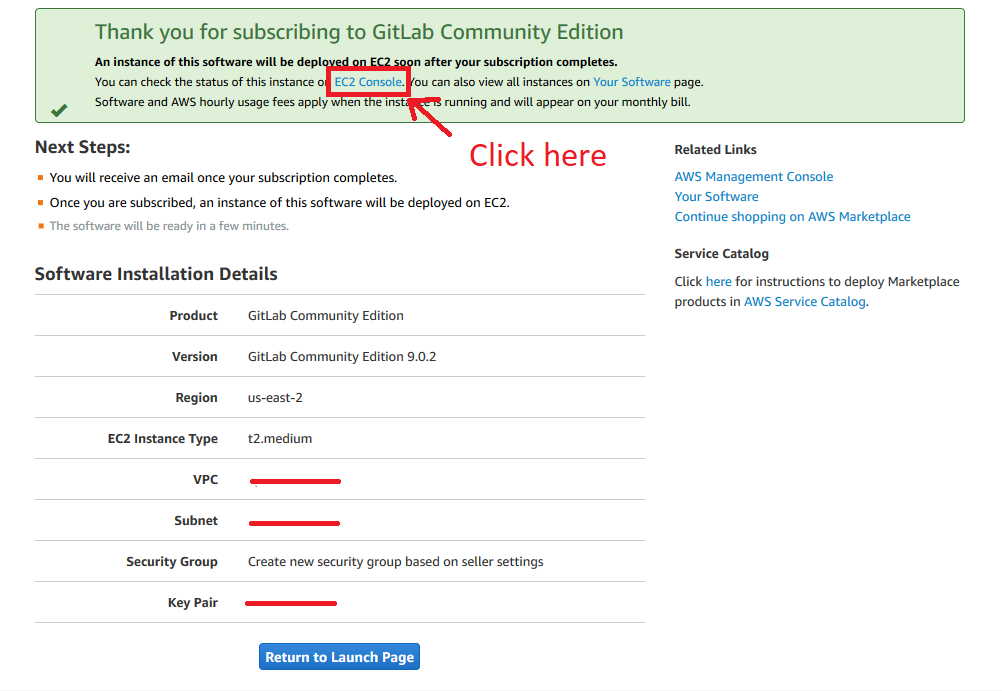Click the Software Installation Details heading
This screenshot has height=691, width=1002.
[x=156, y=274]
